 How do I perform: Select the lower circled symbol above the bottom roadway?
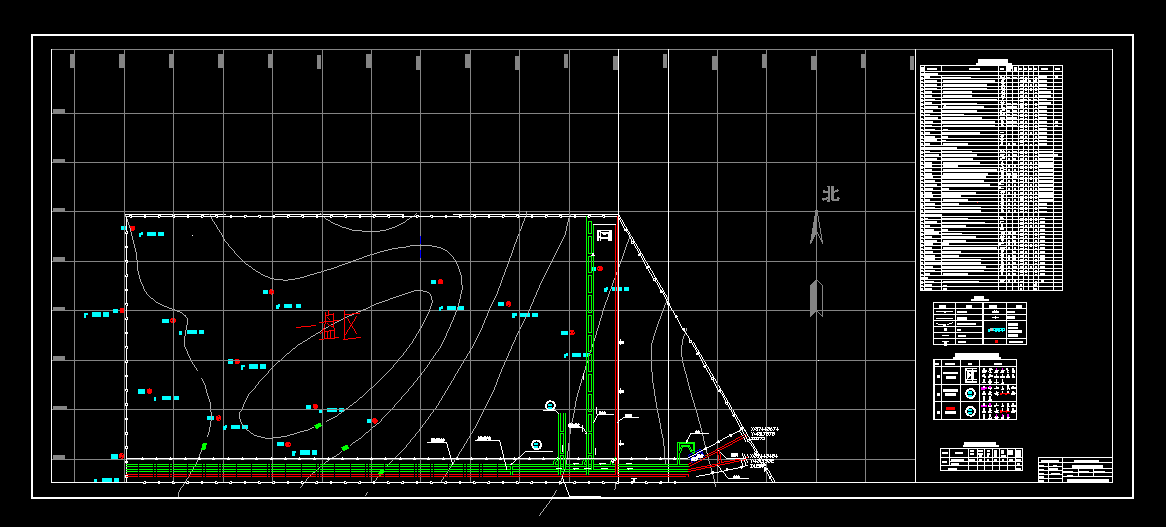point(536,445)
